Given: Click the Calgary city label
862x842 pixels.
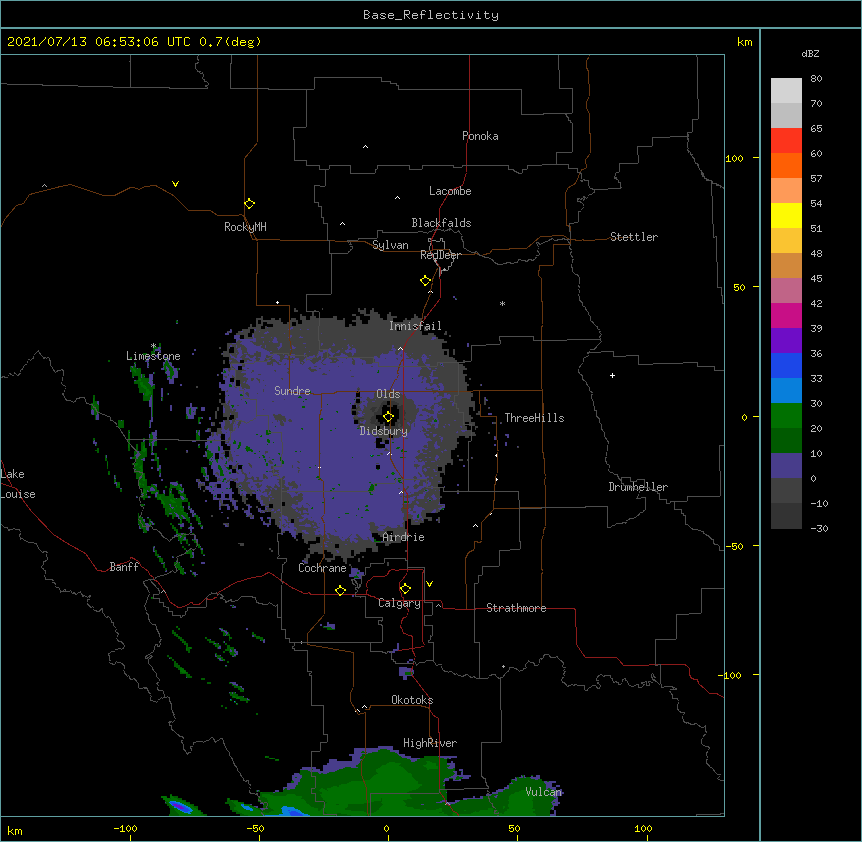Looking at the screenshot, I should coord(400,603).
